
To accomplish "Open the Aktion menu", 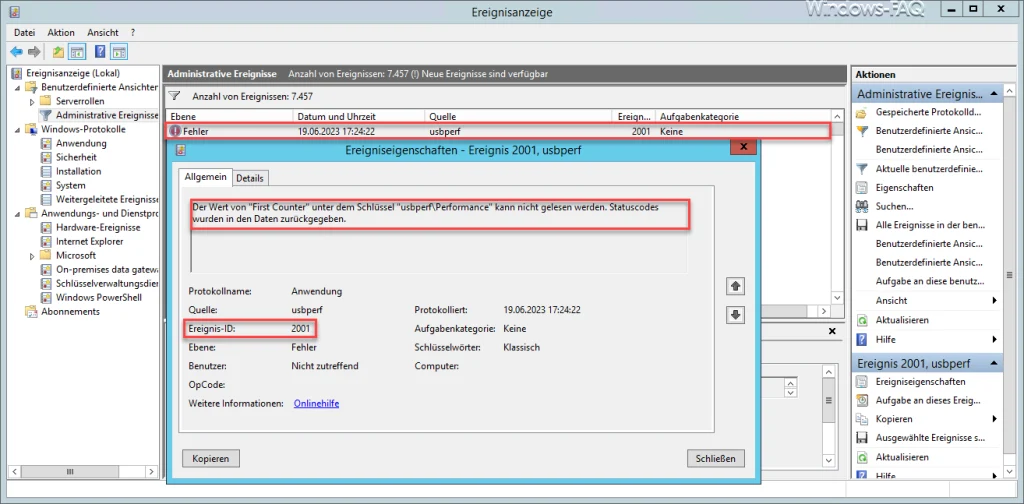I will pyautogui.click(x=61, y=32).
